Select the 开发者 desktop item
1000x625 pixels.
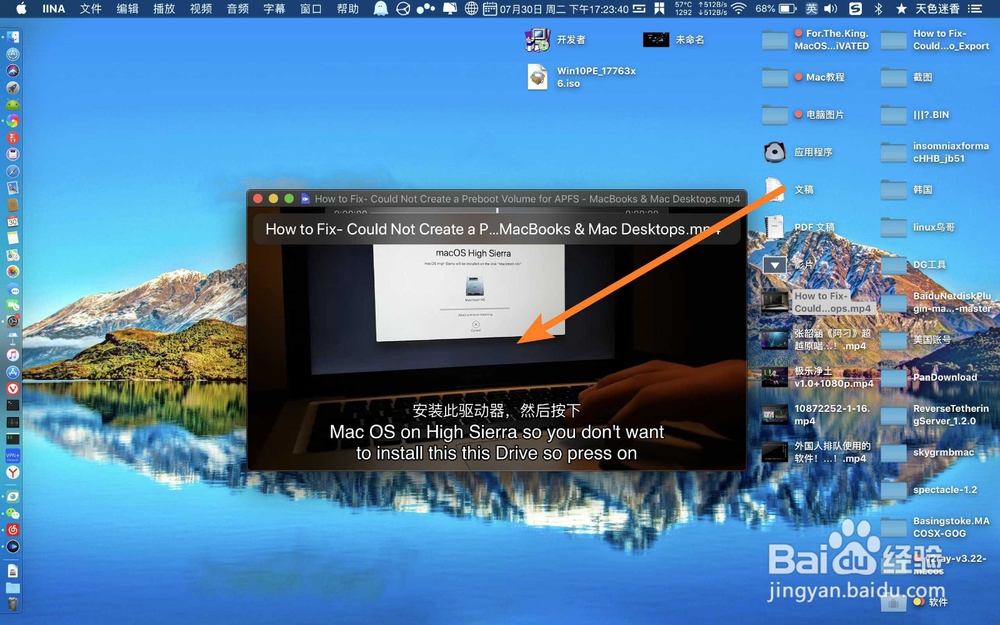click(555, 40)
